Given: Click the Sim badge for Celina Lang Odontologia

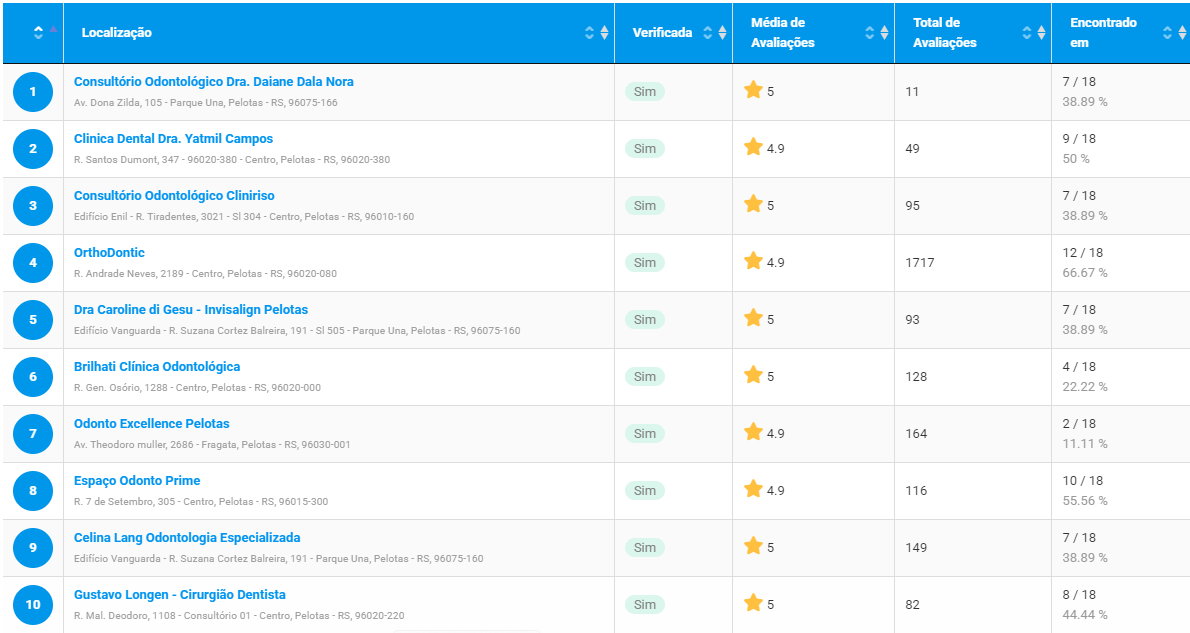Looking at the screenshot, I should [x=644, y=547].
